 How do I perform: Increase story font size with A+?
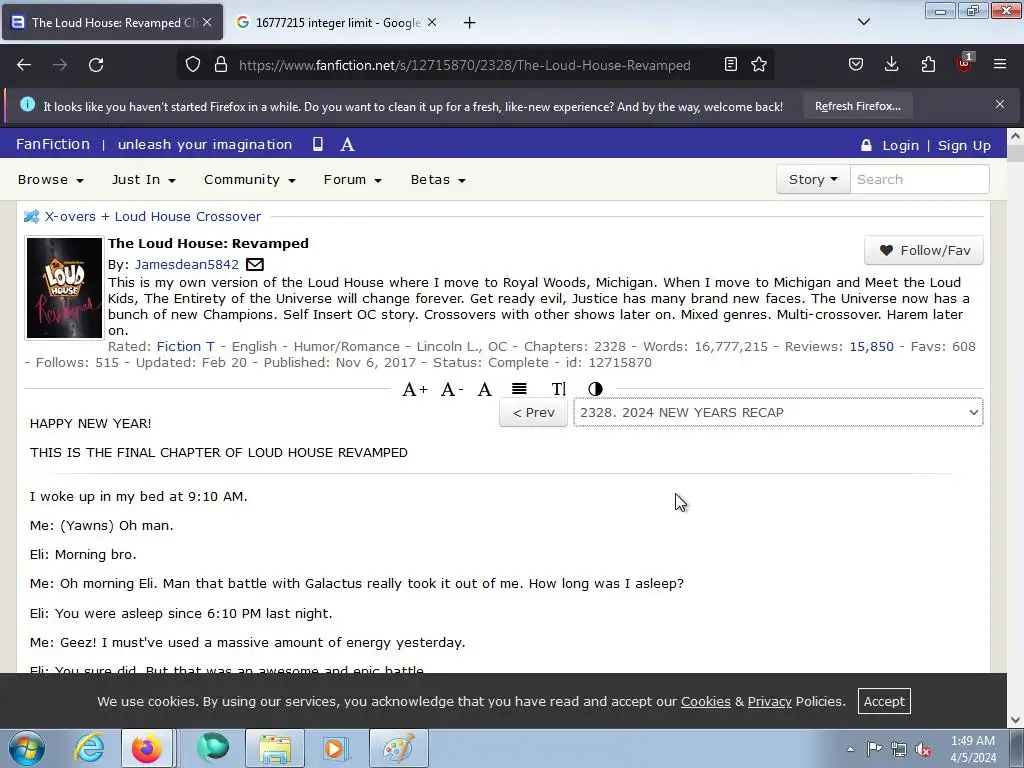[415, 390]
